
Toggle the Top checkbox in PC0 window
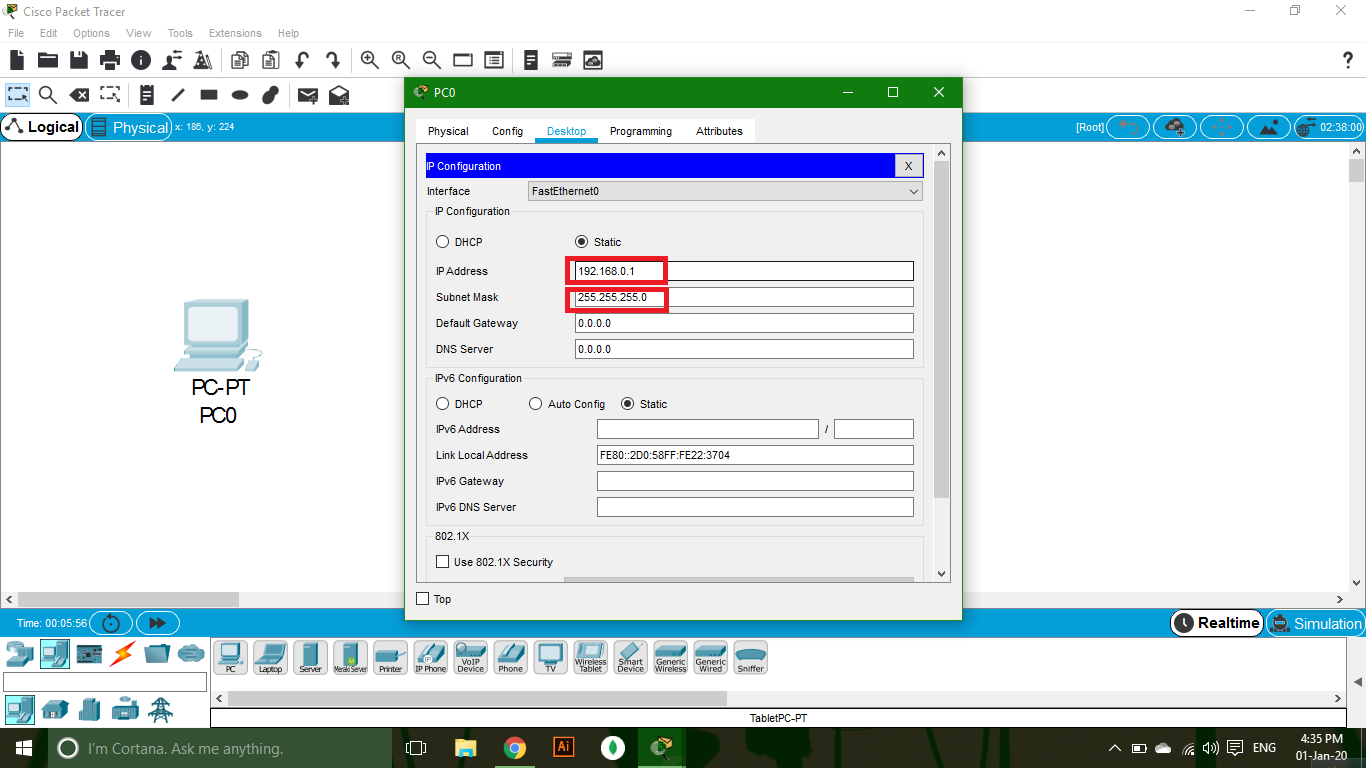pos(423,599)
